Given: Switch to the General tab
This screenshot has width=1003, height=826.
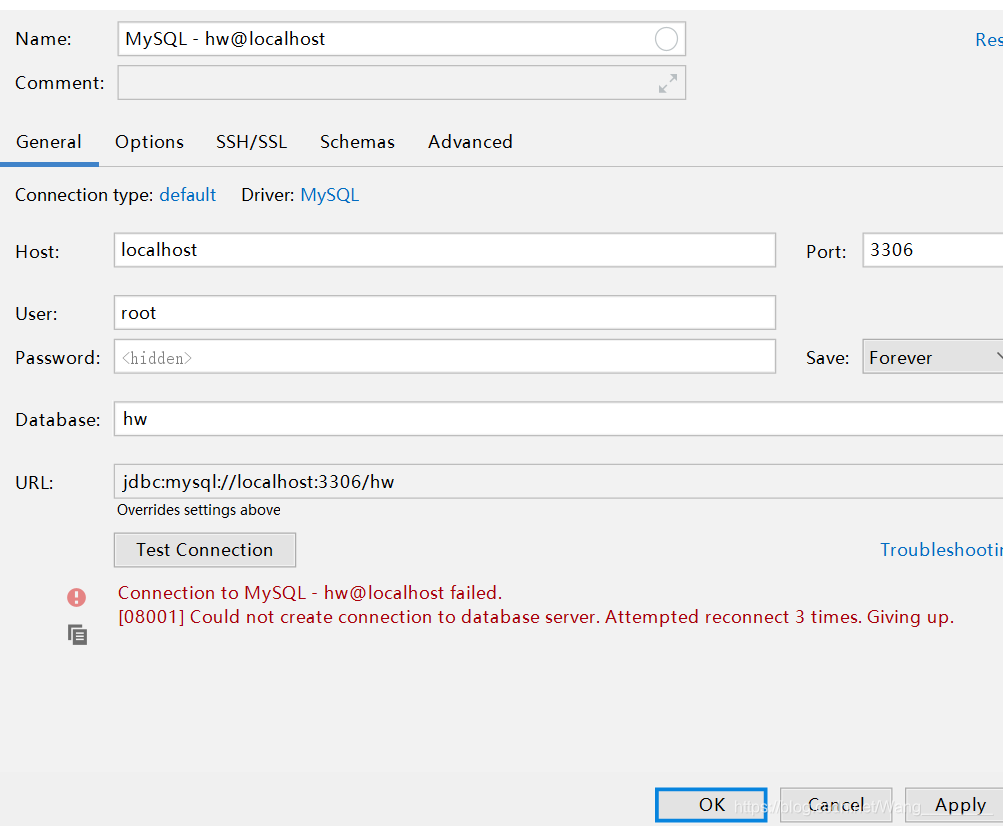Looking at the screenshot, I should coord(49,141).
